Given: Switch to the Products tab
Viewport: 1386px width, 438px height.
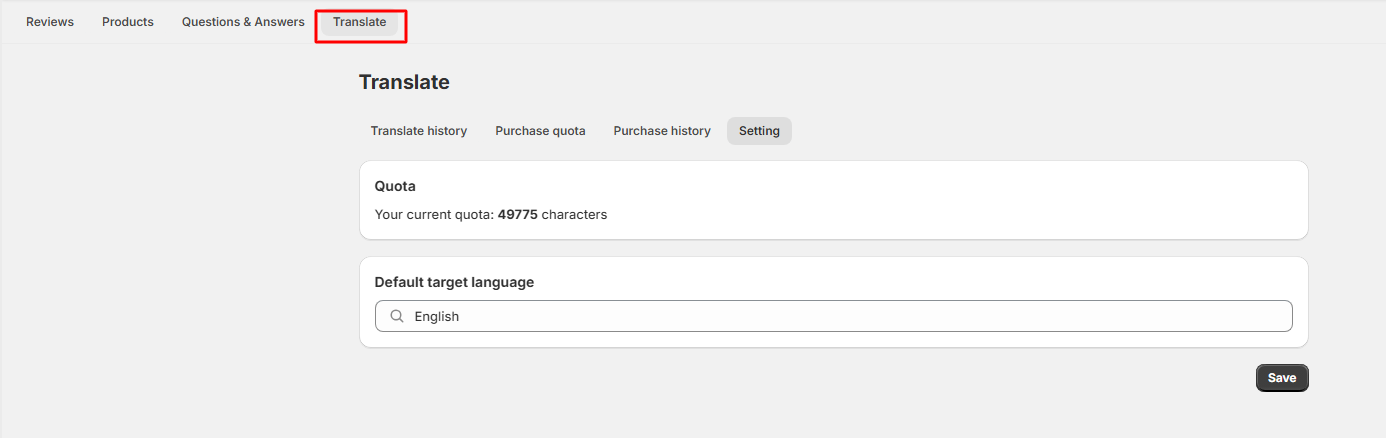Looking at the screenshot, I should click(x=128, y=22).
